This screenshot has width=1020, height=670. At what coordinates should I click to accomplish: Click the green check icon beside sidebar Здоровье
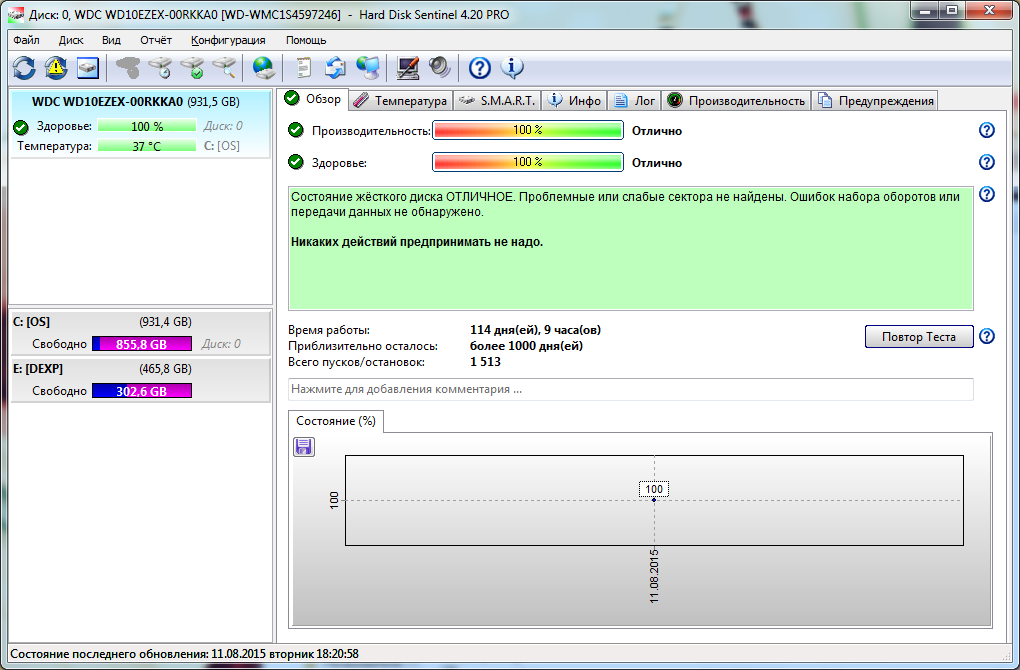click(x=21, y=127)
